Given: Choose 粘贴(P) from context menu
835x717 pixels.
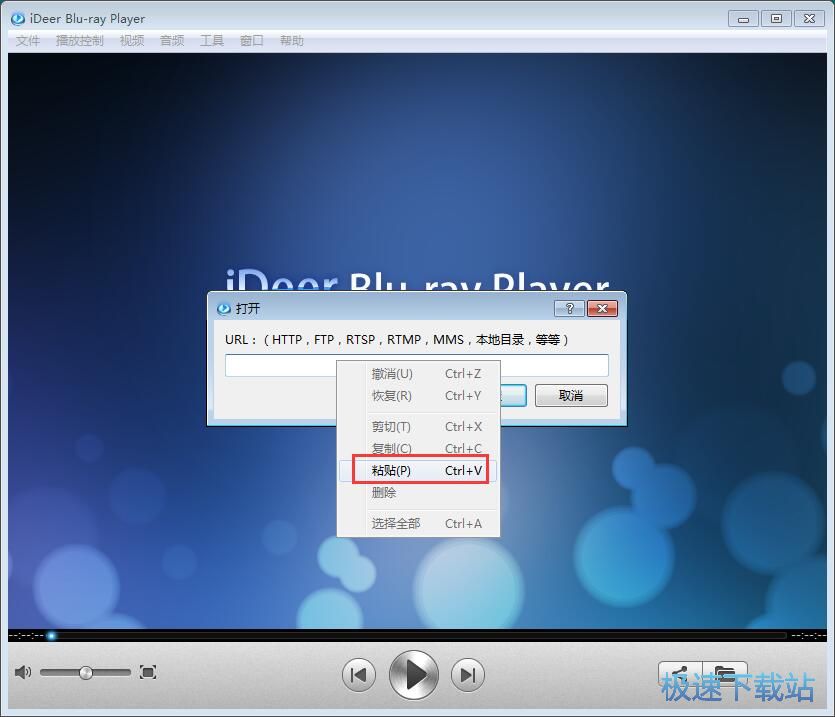Looking at the screenshot, I should click(418, 470).
